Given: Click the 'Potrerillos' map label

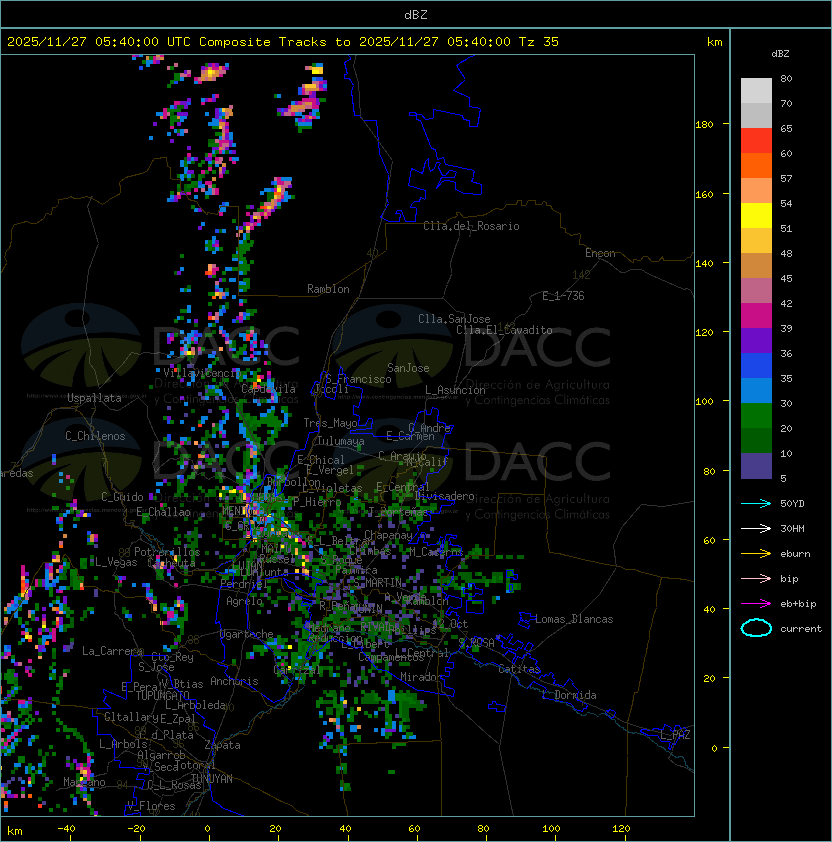Looking at the screenshot, I should [x=167, y=552].
